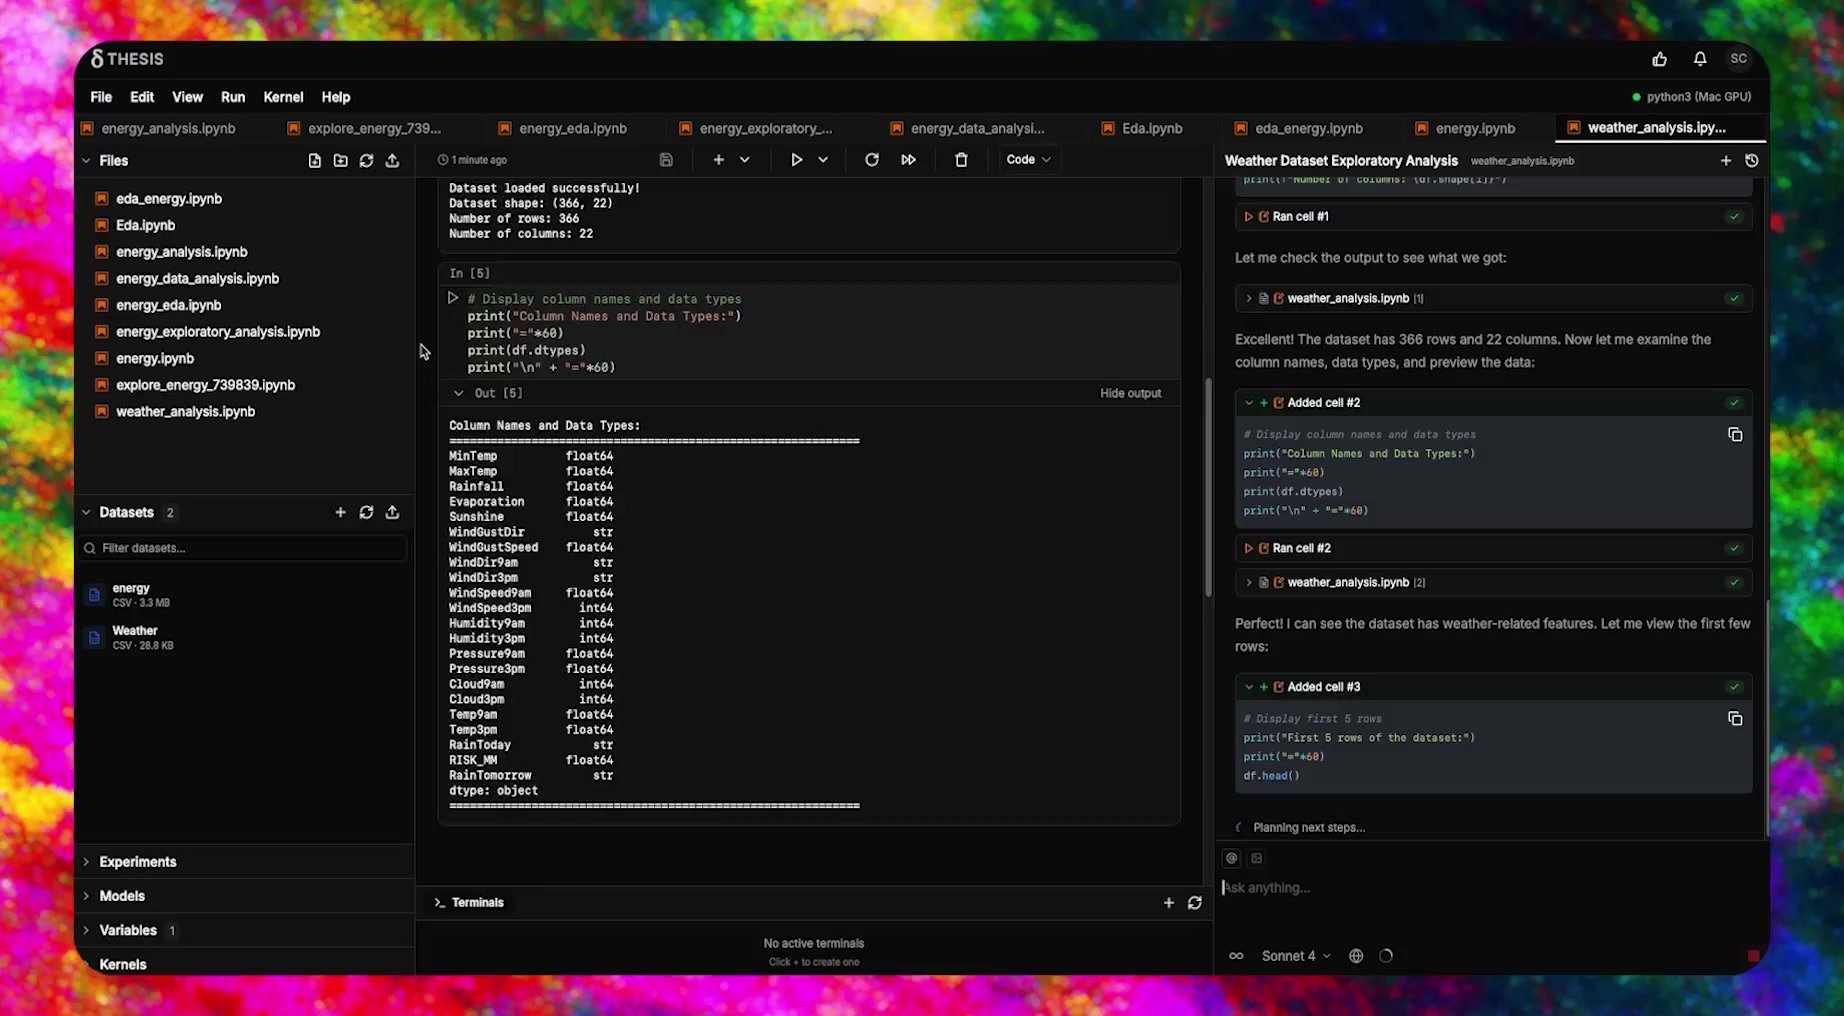Toggle the web search globe icon

1356,956
